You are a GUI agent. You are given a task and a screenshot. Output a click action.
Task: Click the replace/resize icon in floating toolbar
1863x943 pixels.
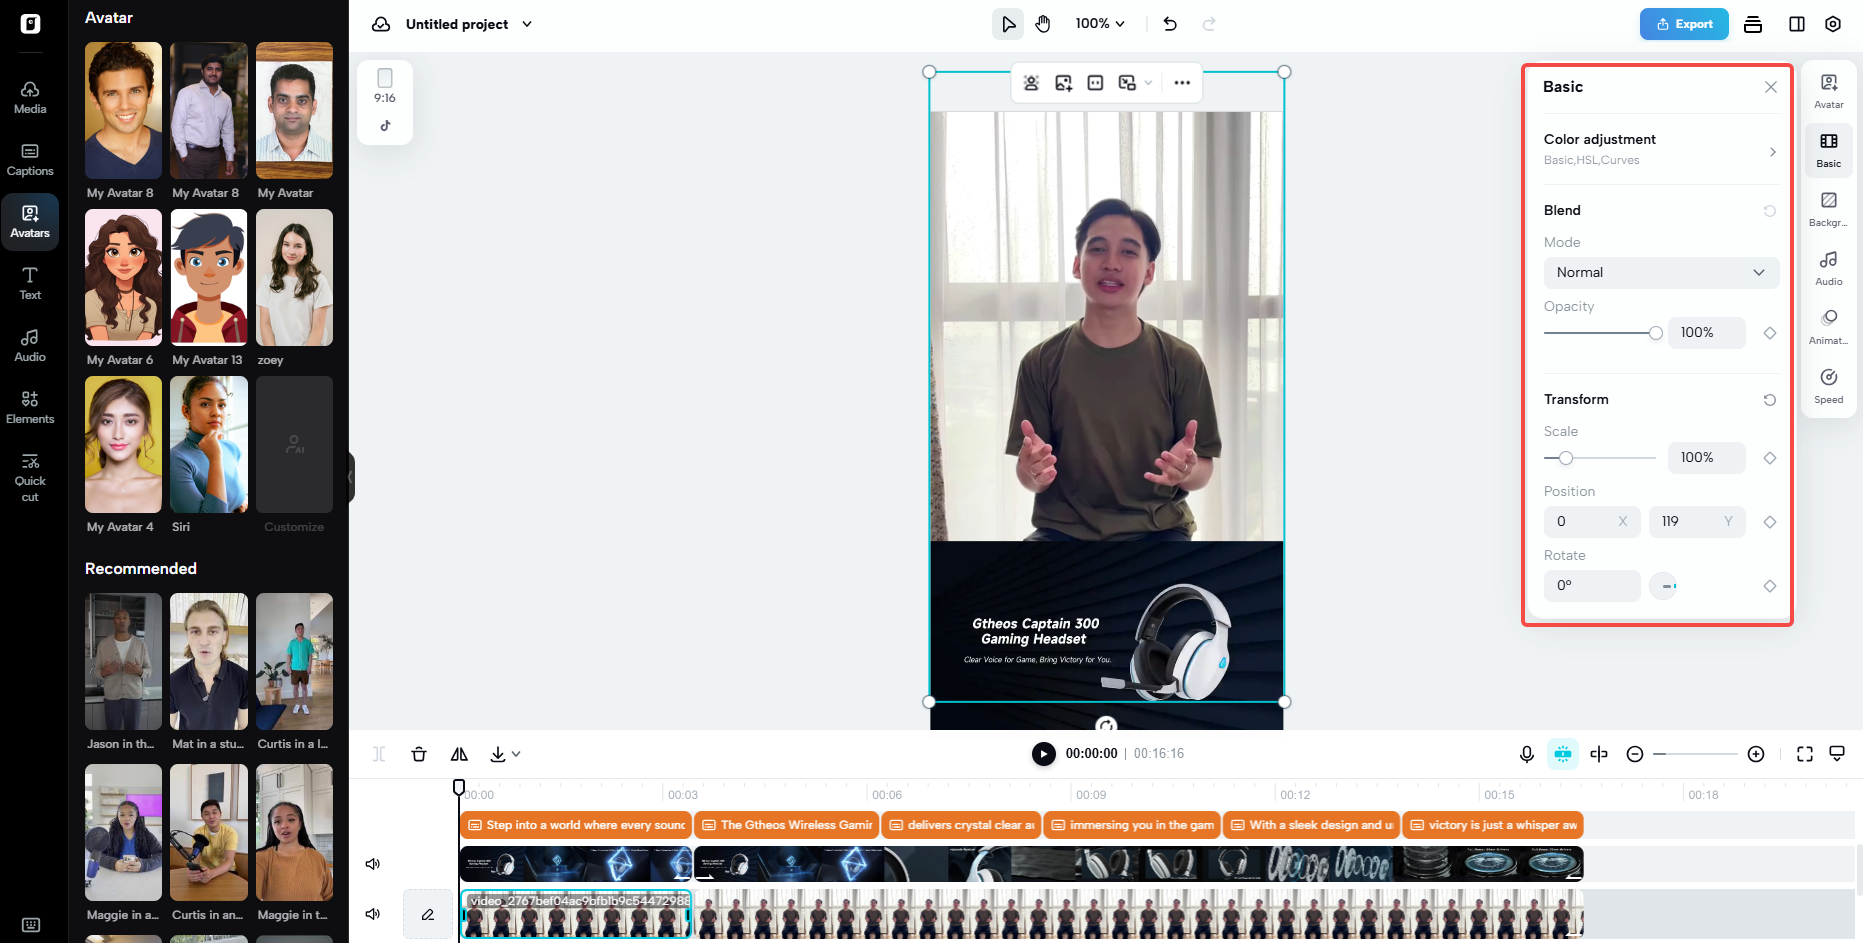tap(1127, 83)
